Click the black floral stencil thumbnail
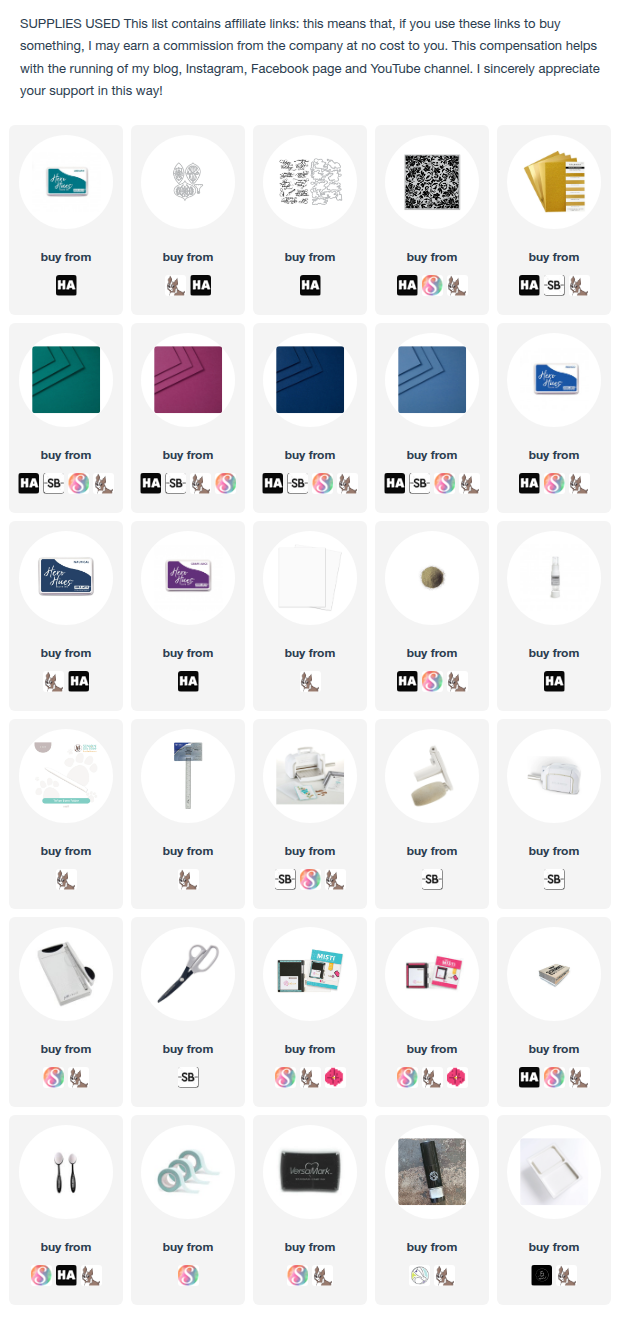This screenshot has width=620, height=1325. 432,182
